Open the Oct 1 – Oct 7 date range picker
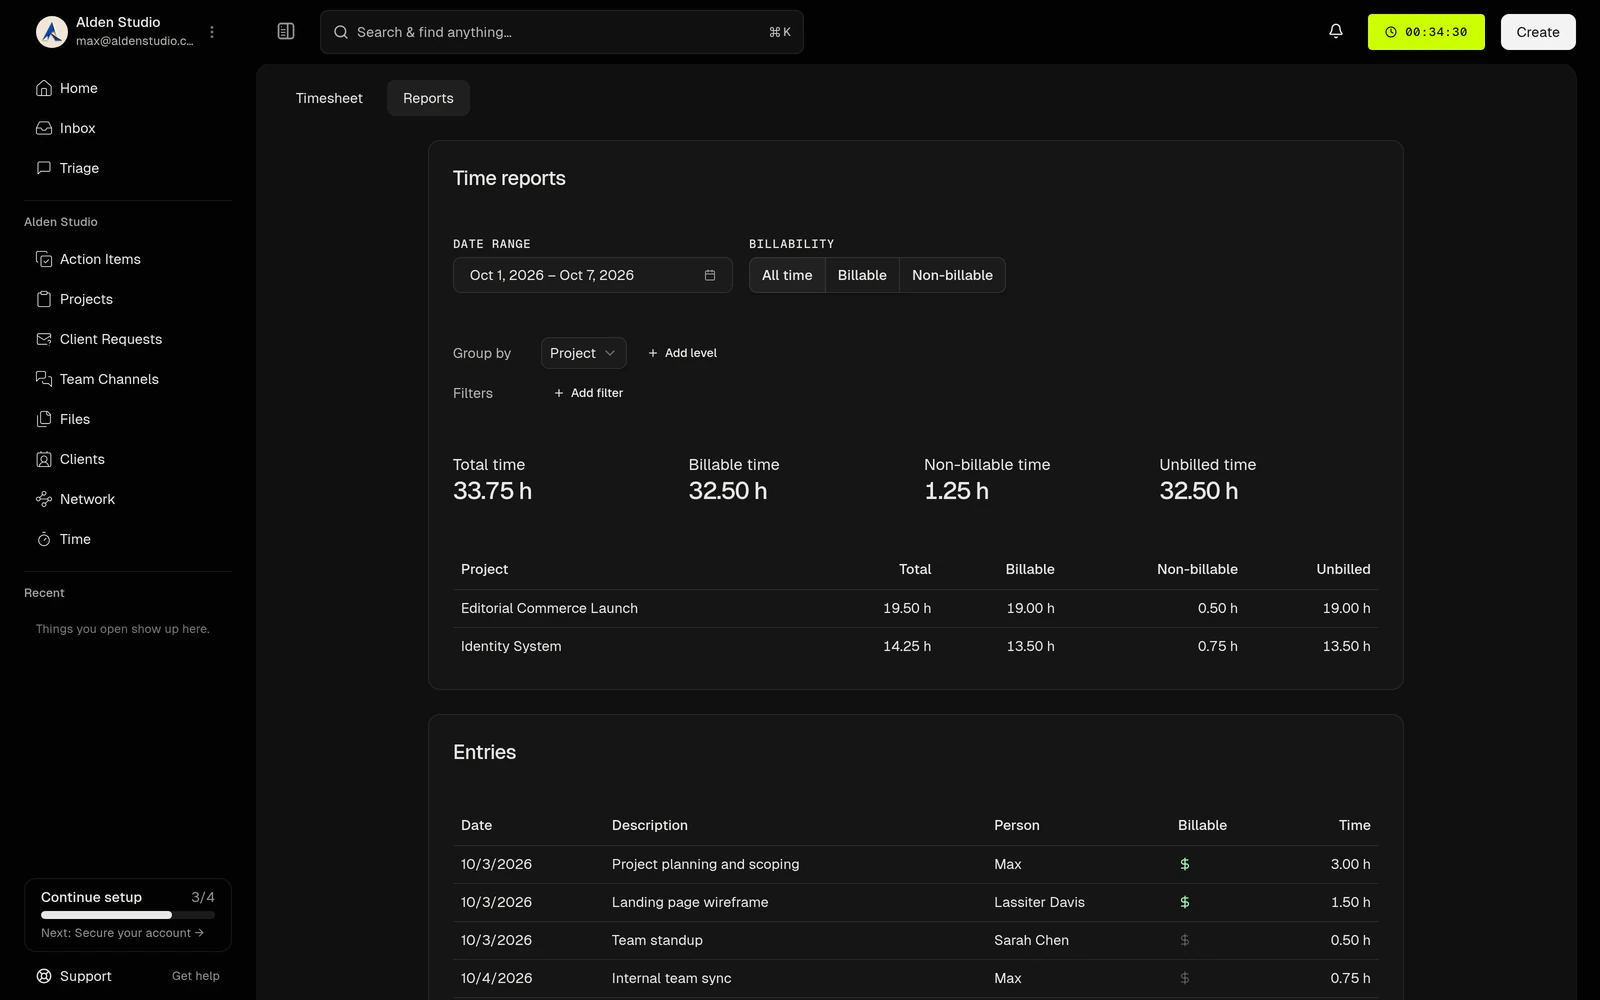The image size is (1600, 1000). tap(593, 275)
